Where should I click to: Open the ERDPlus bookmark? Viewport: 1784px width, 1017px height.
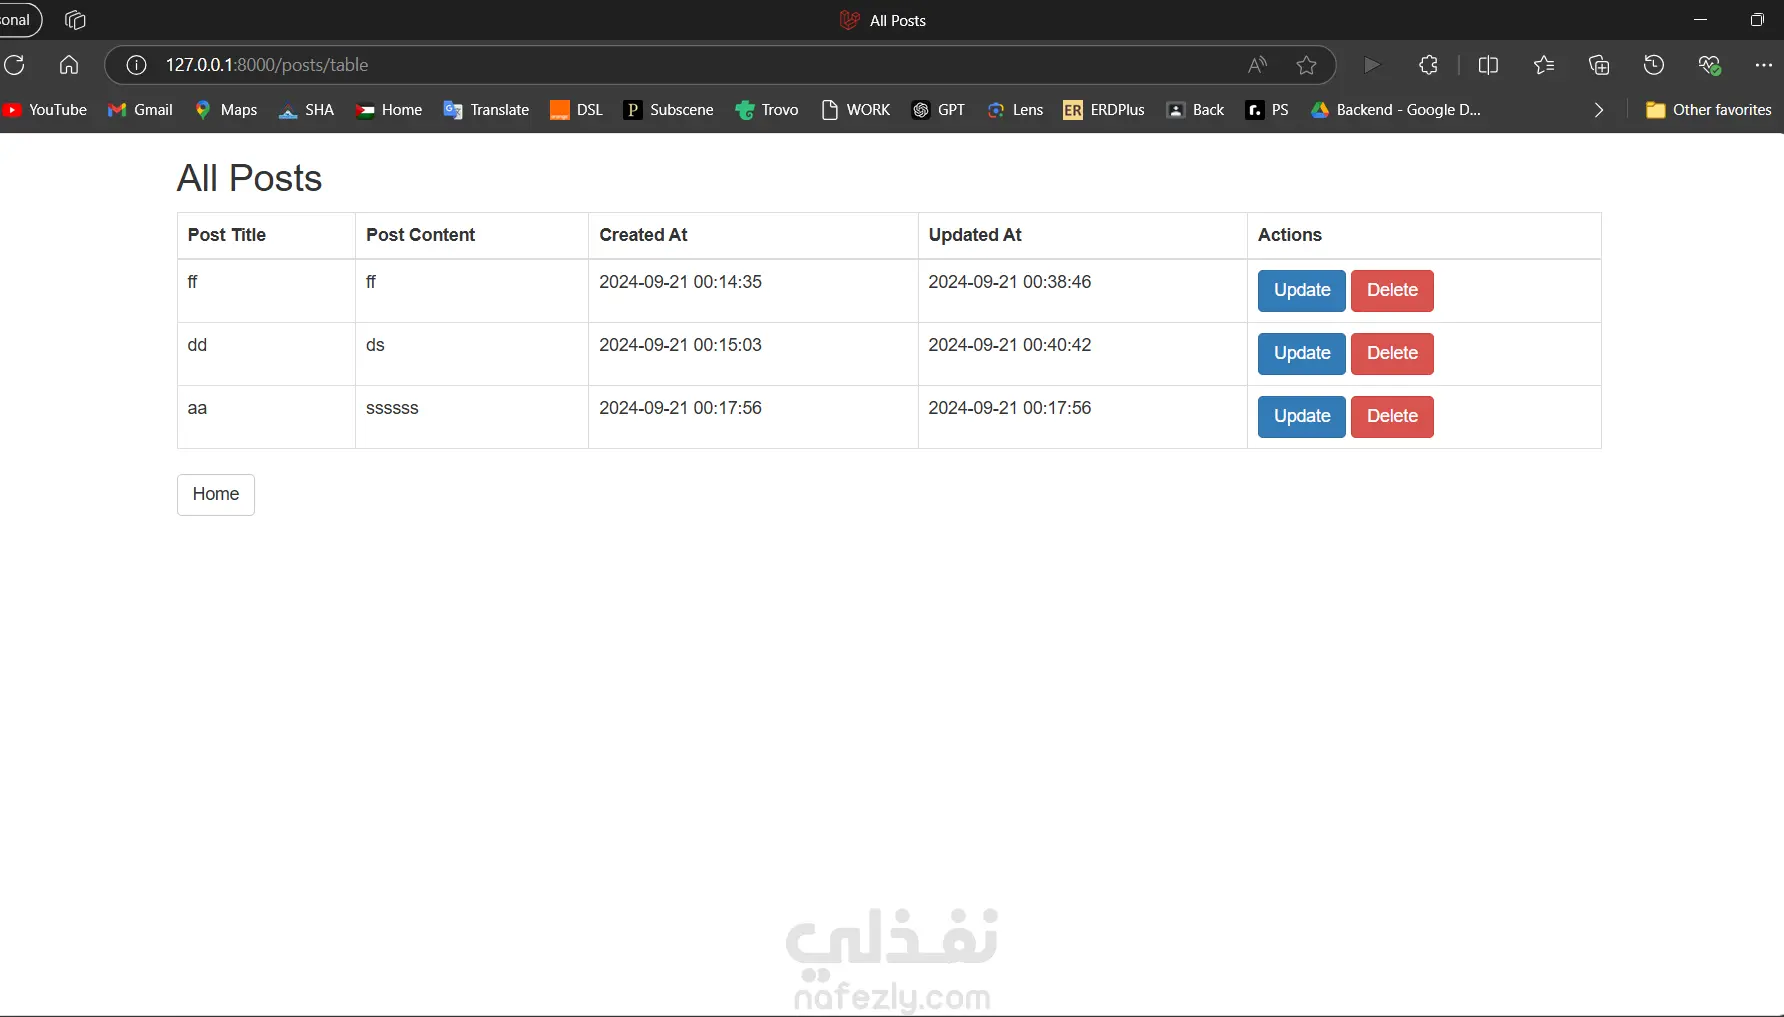[1103, 110]
